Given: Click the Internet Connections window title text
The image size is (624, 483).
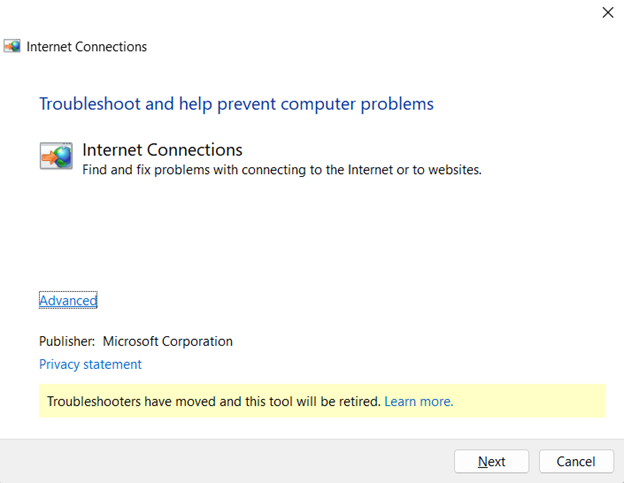Looking at the screenshot, I should pyautogui.click(x=87, y=46).
